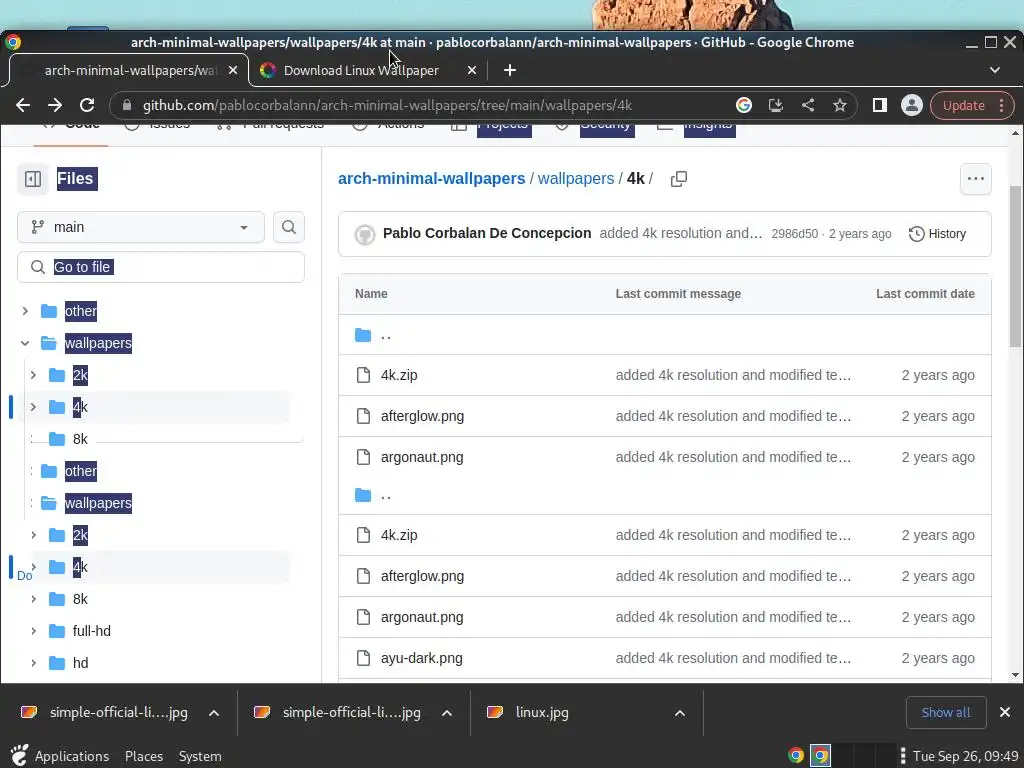Click the scrollbar down arrow
Screen dimensions: 1024x768
[x=1016, y=675]
